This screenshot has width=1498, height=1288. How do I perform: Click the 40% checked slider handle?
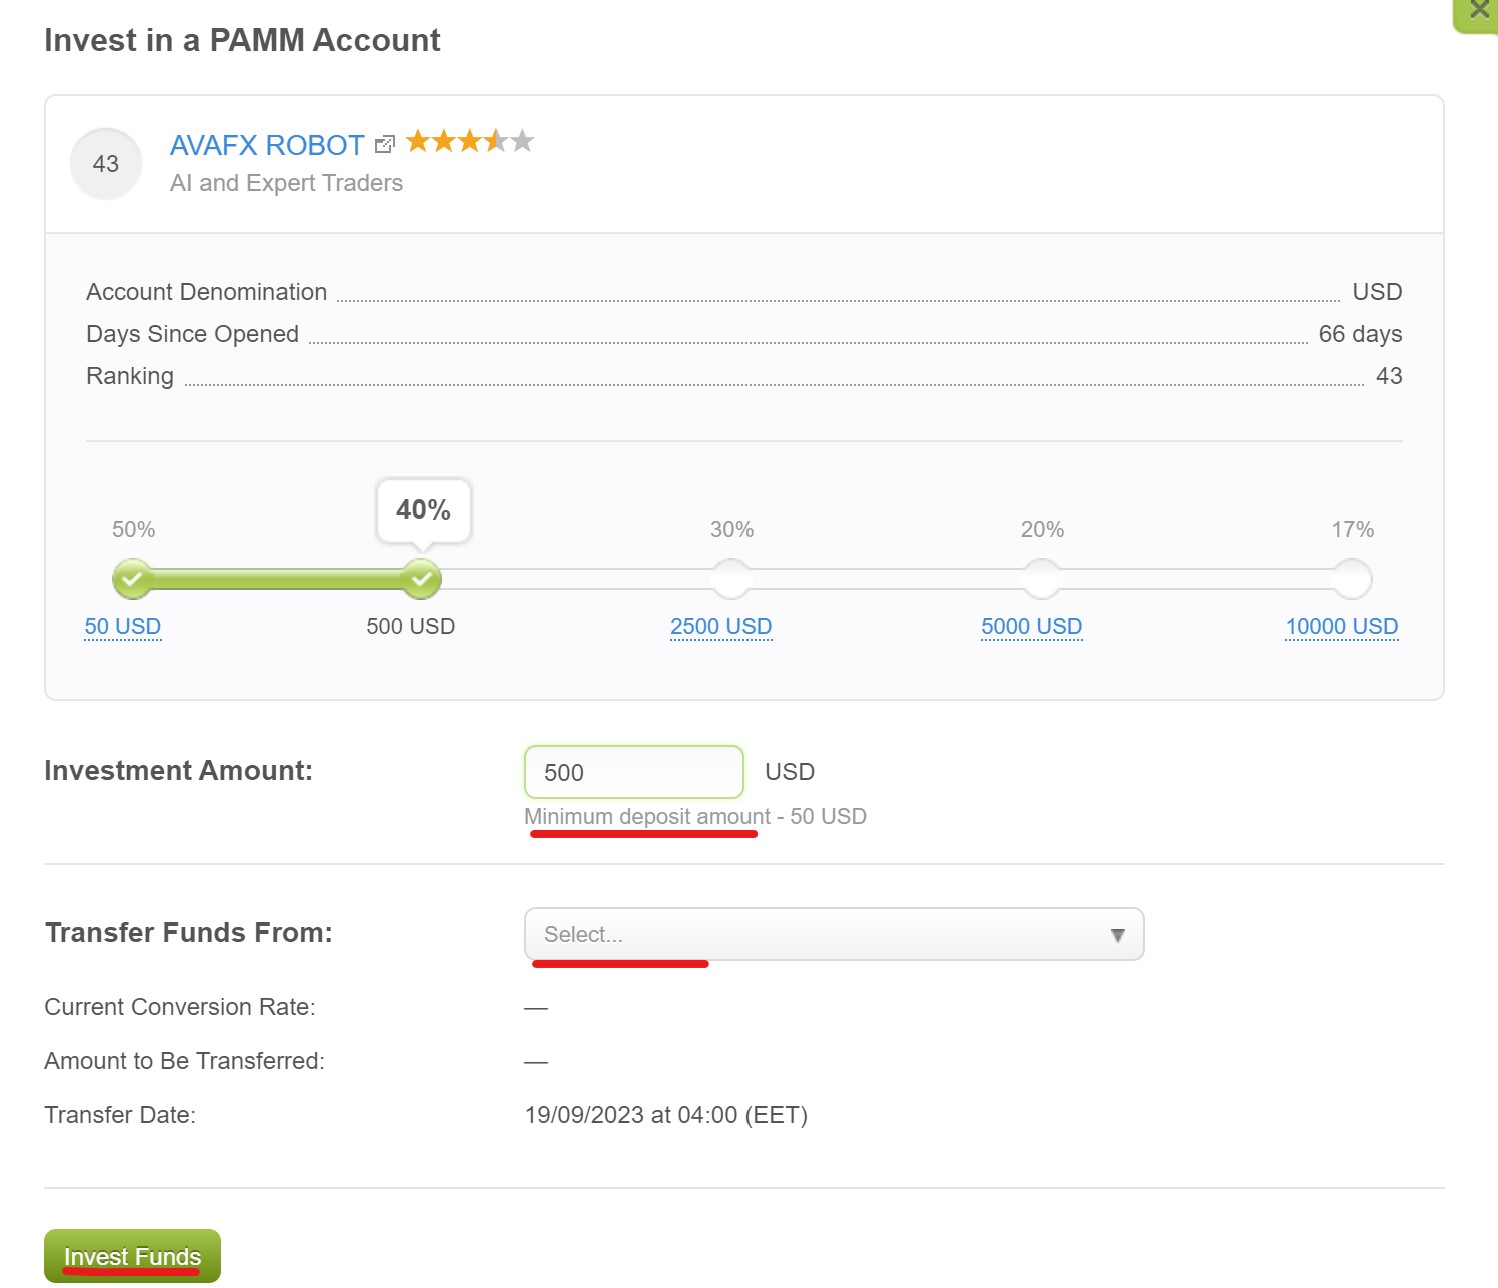click(421, 579)
